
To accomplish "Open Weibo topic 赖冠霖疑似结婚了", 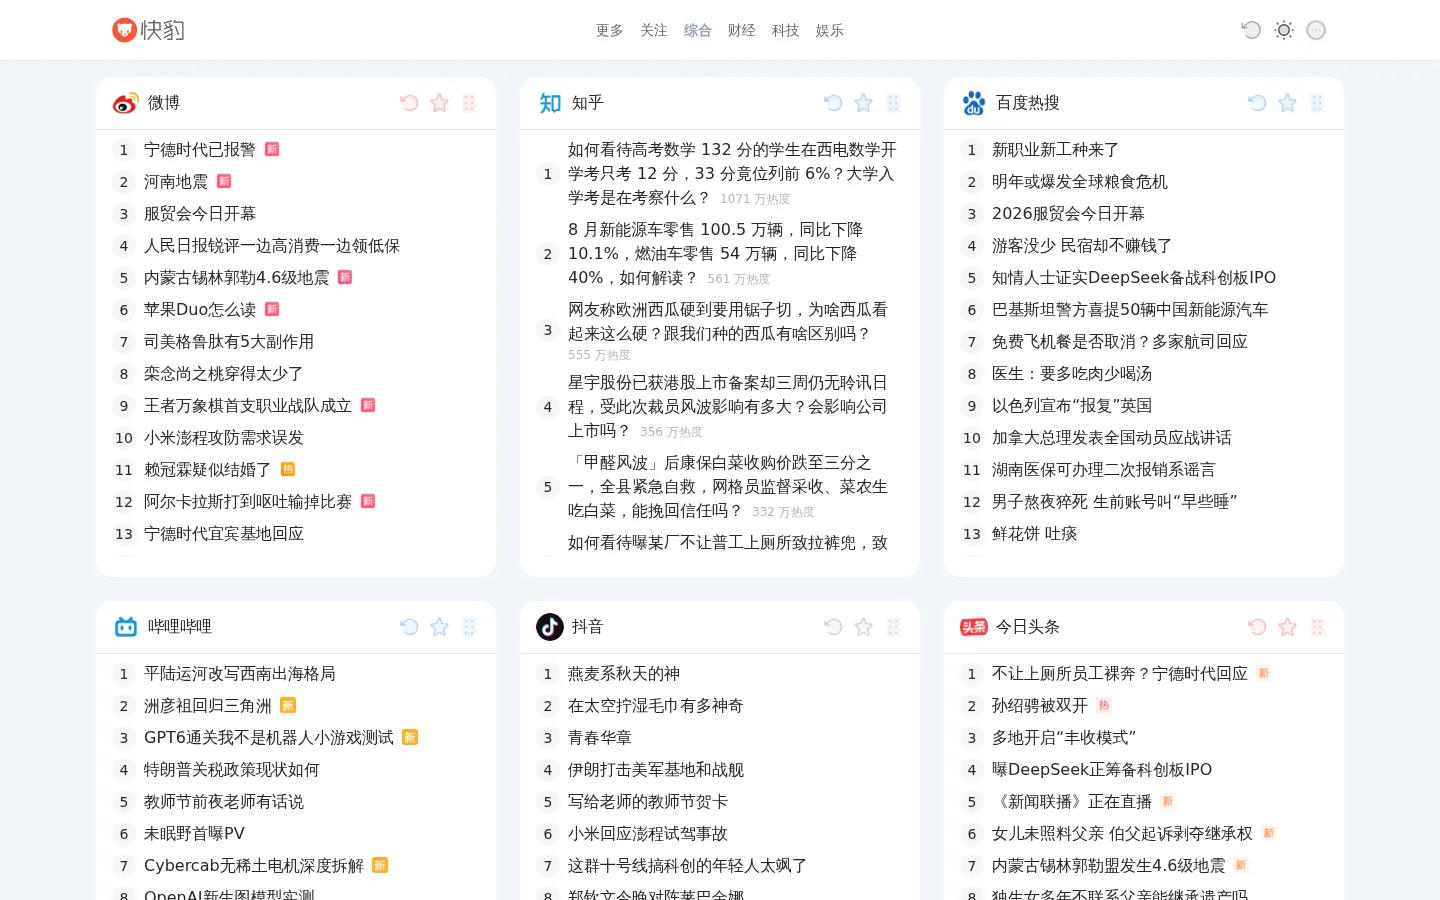I will [x=208, y=470].
